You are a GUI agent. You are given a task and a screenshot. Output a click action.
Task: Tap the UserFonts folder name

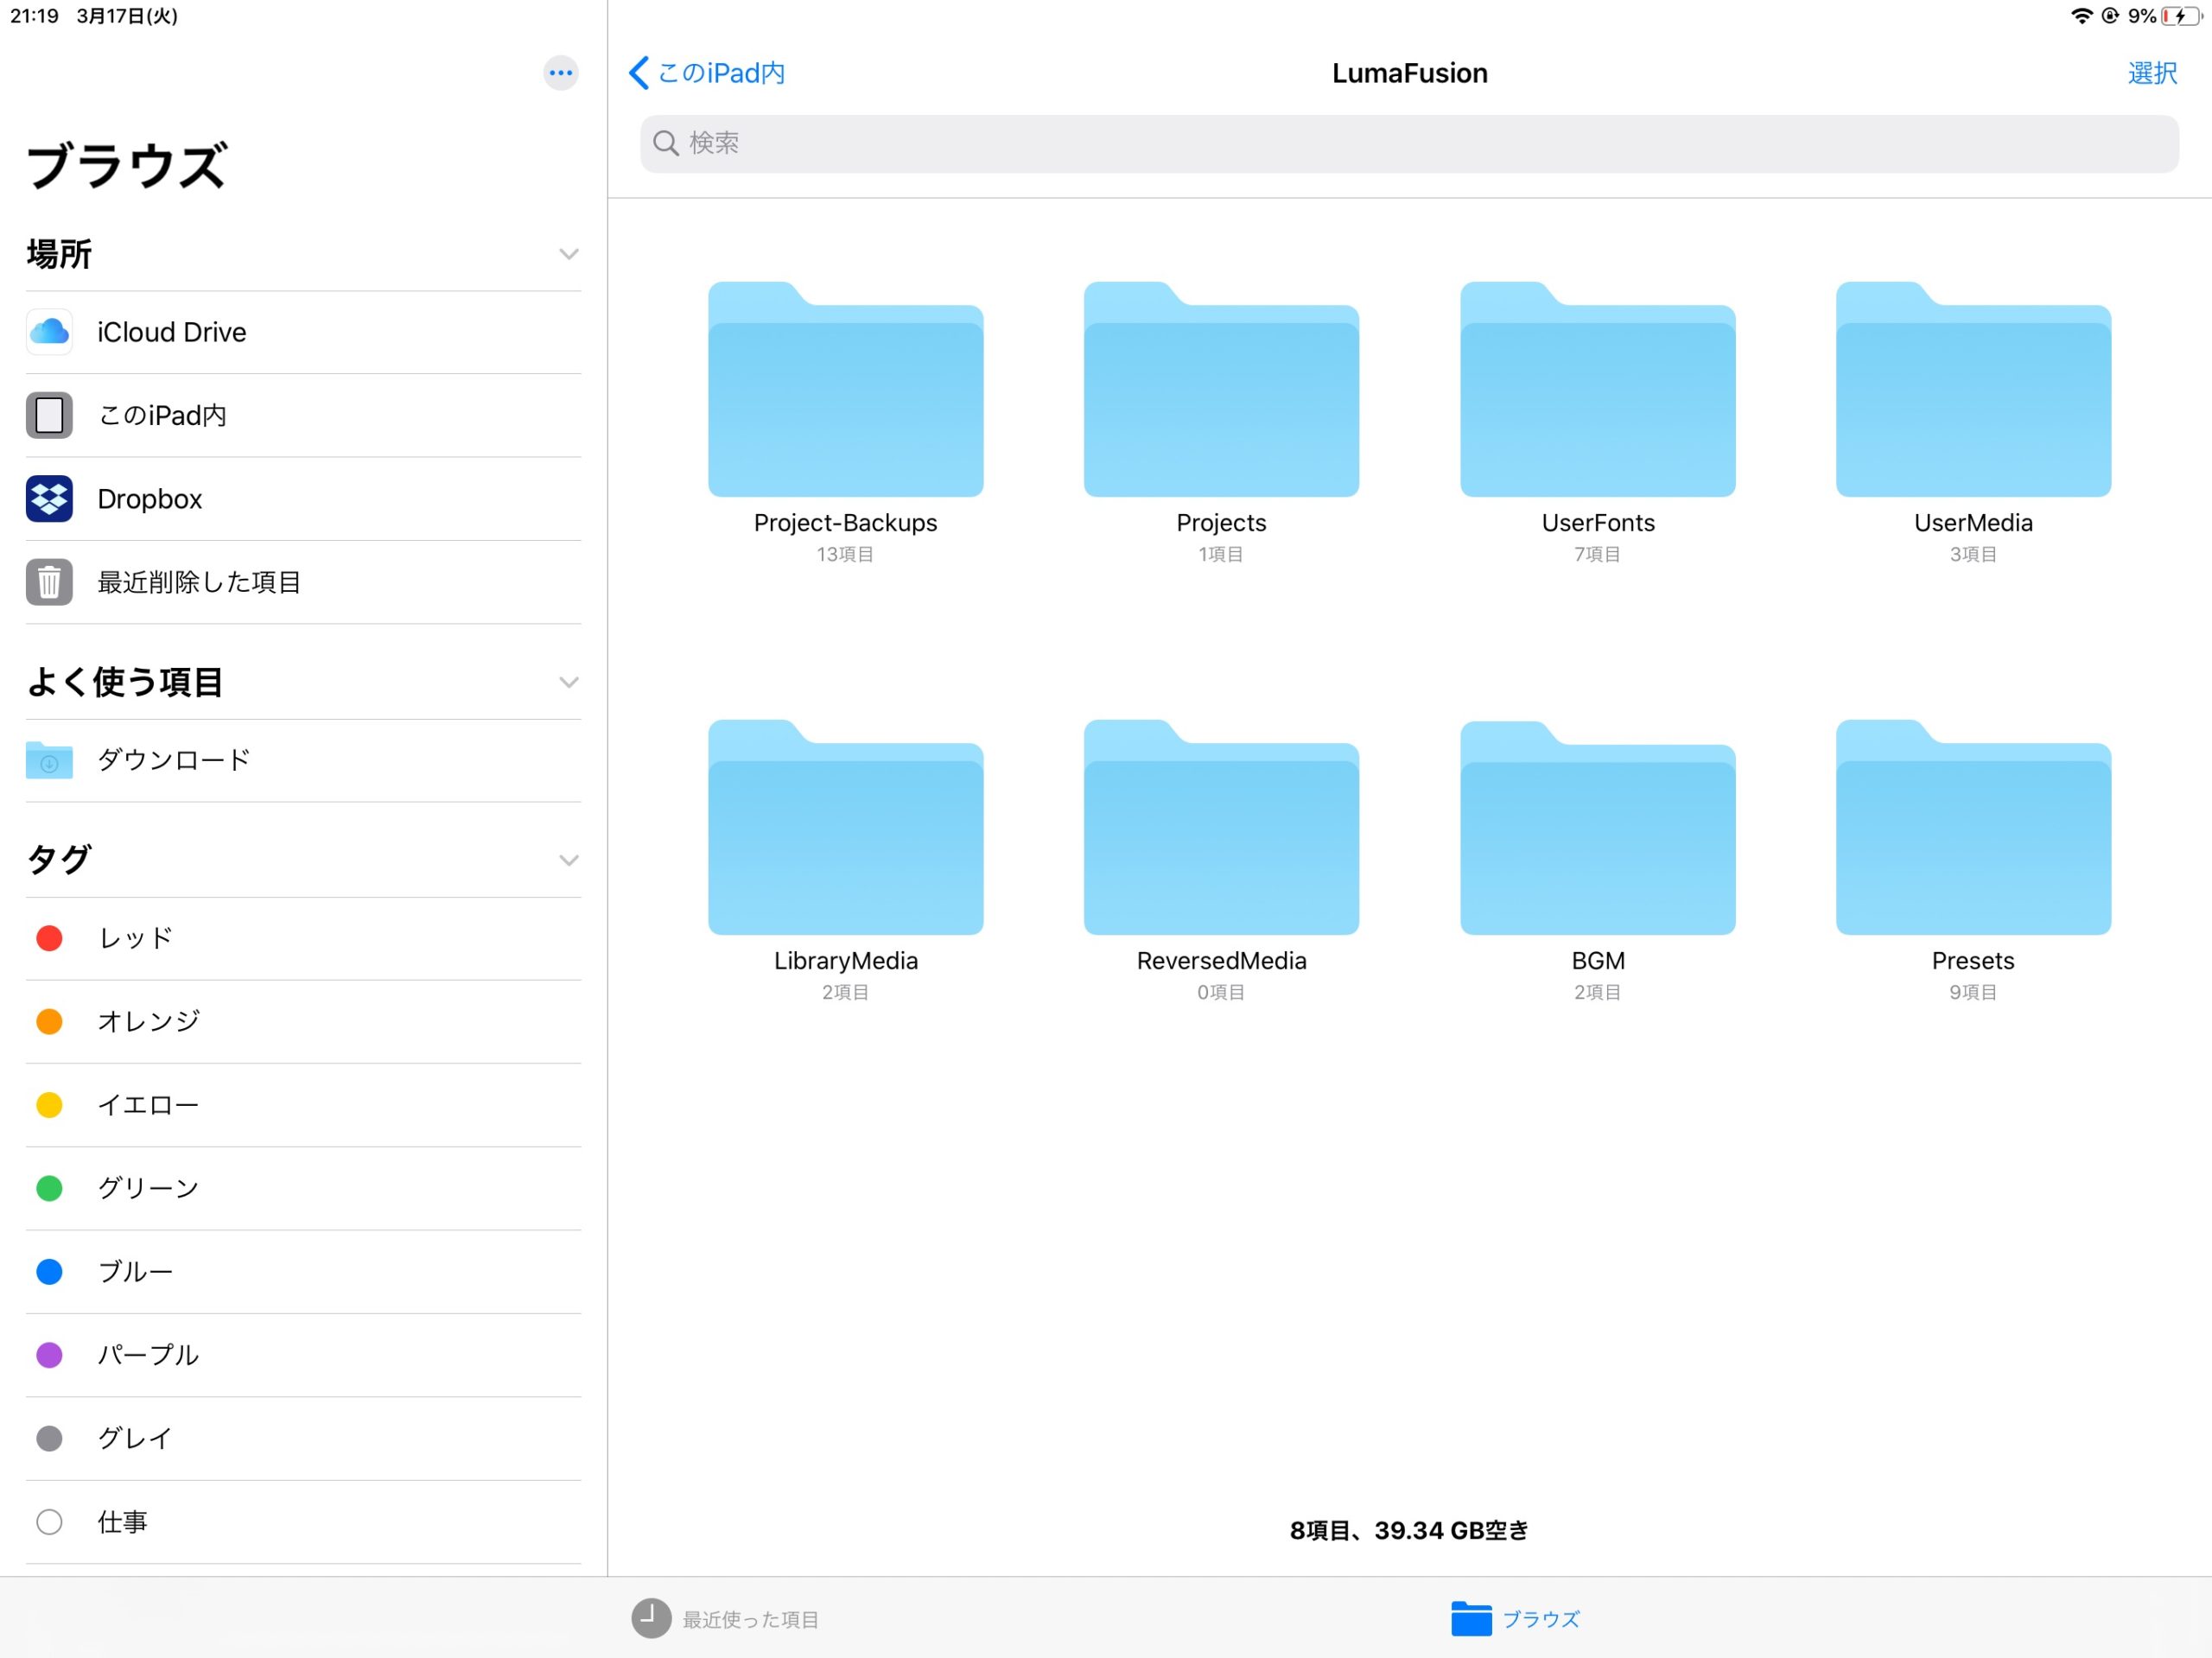tap(1597, 523)
